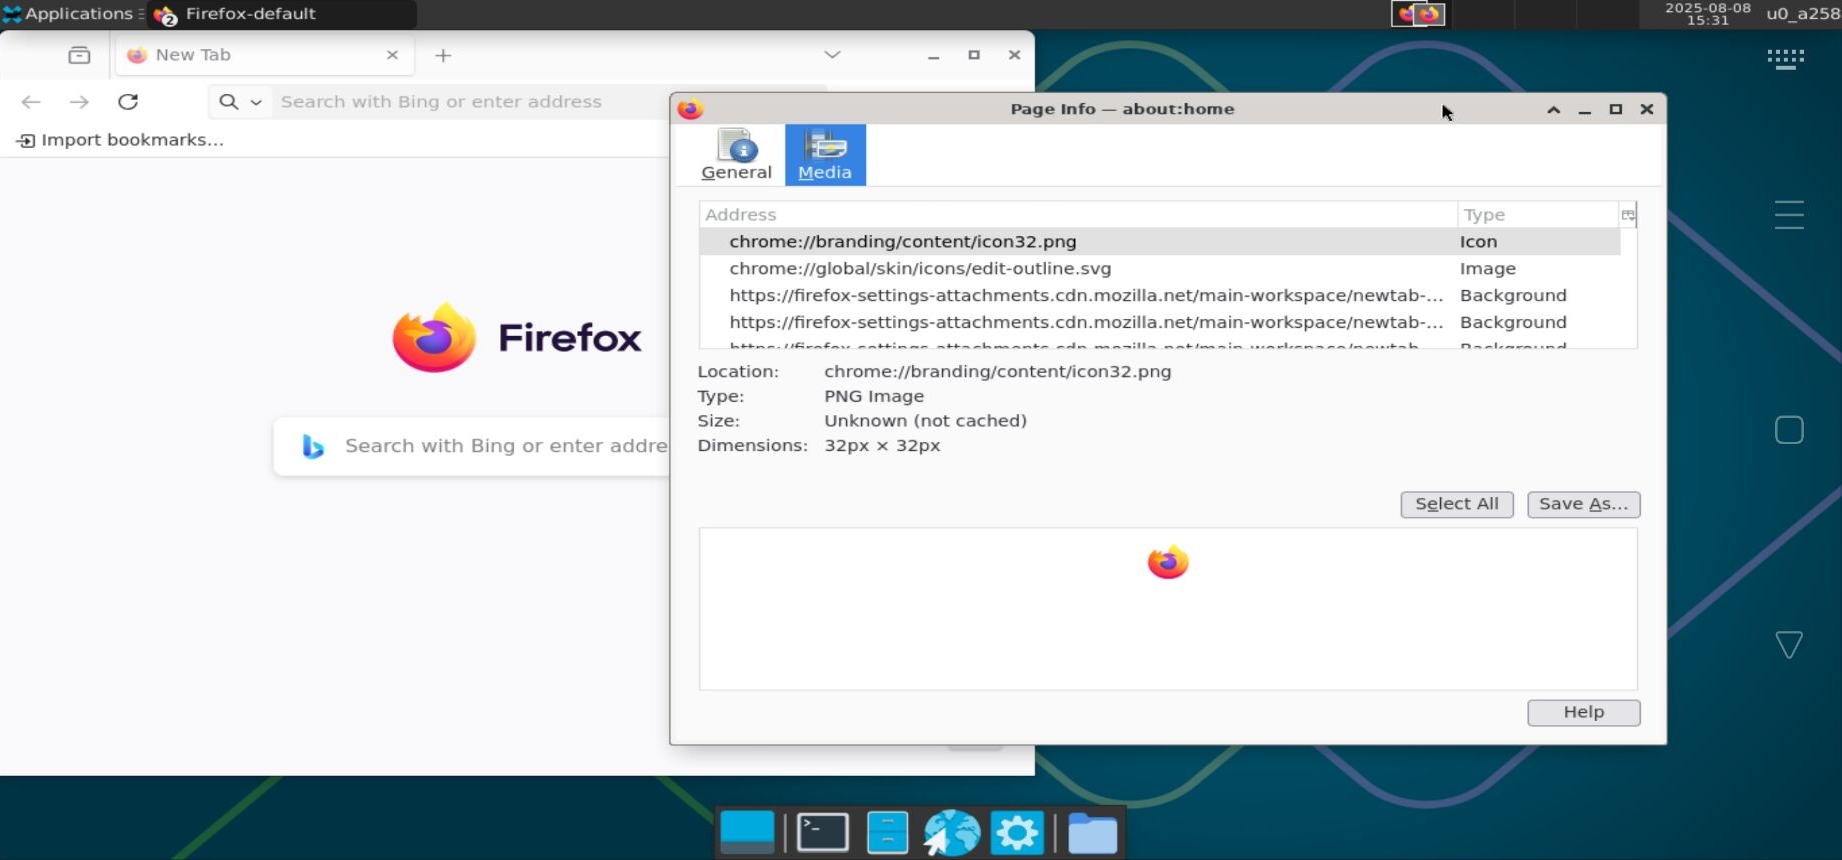Close the New Tab tab
The image size is (1842, 860).
pyautogui.click(x=392, y=55)
